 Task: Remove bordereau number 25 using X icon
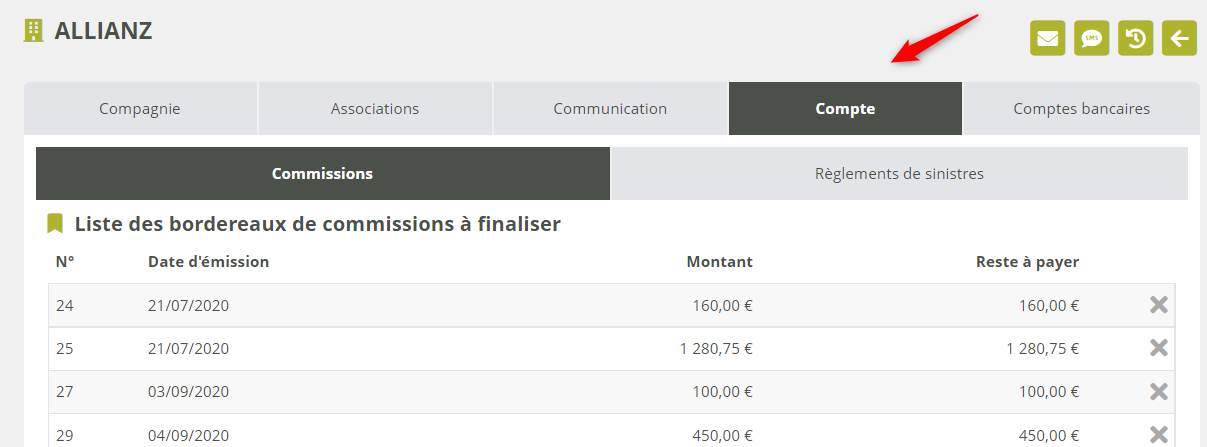[1158, 348]
